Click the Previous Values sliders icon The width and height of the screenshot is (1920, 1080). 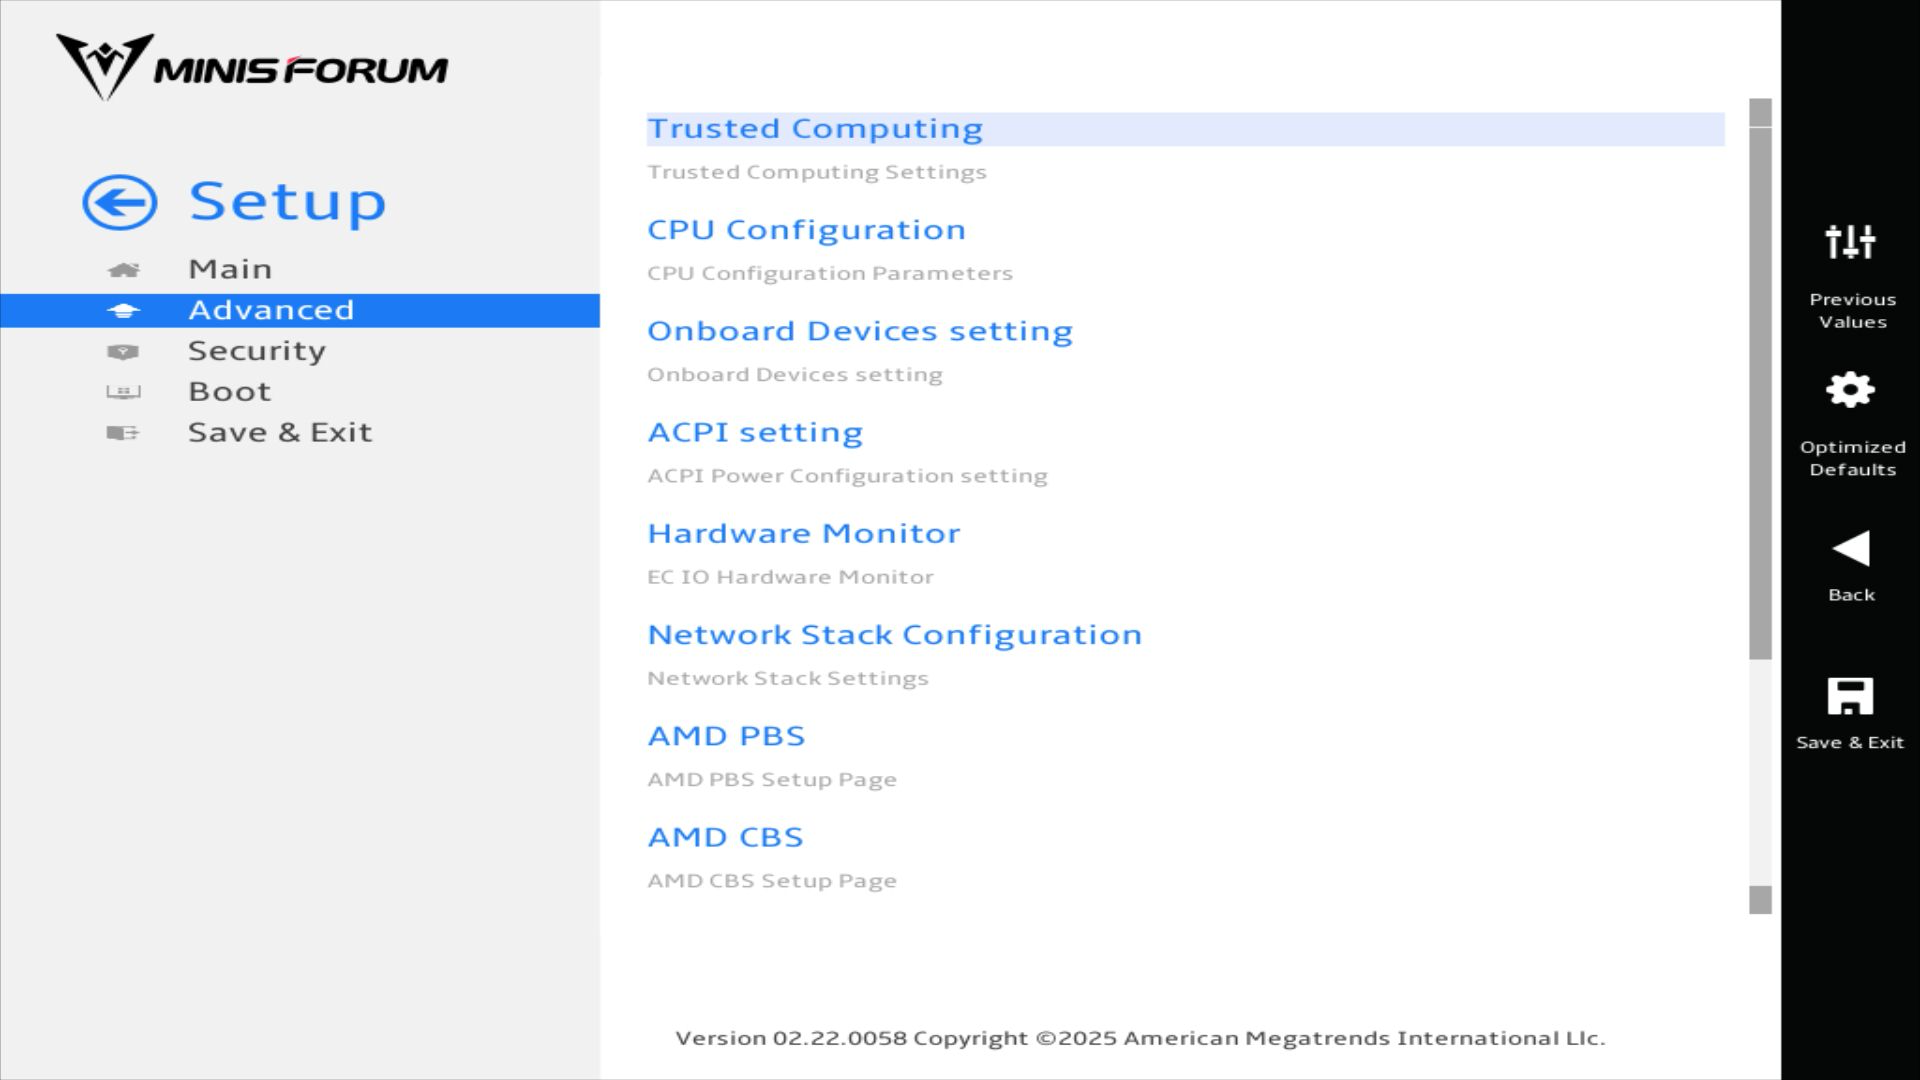pyautogui.click(x=1850, y=242)
